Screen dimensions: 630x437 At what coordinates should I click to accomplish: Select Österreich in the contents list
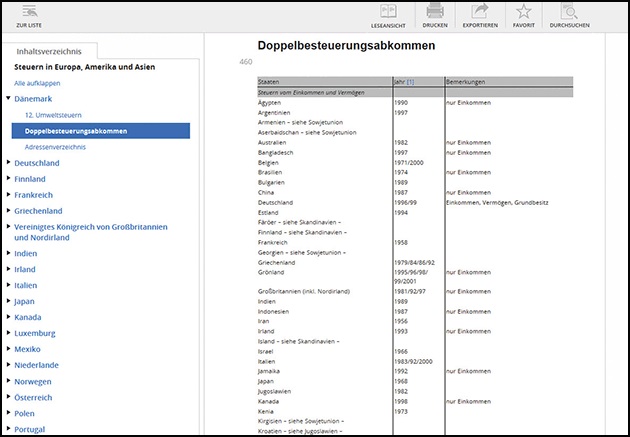35,397
